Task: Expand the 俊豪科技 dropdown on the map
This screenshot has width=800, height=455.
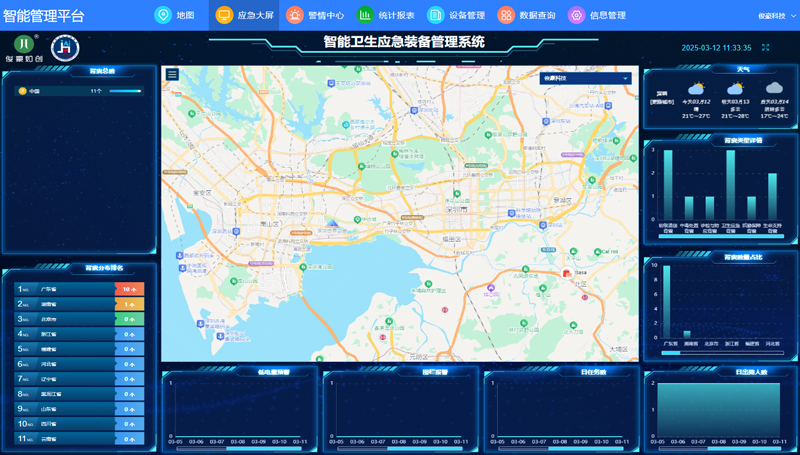Action: coord(586,79)
